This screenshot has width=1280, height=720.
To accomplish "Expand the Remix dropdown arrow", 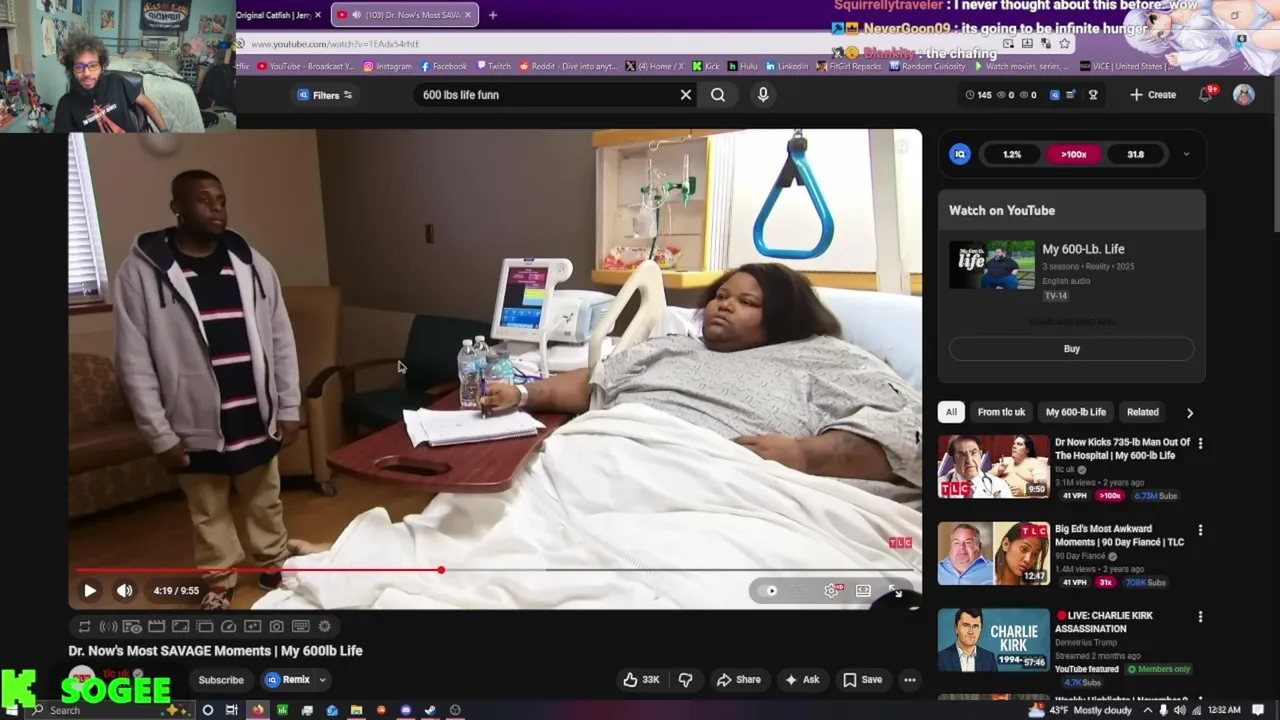I will 322,680.
